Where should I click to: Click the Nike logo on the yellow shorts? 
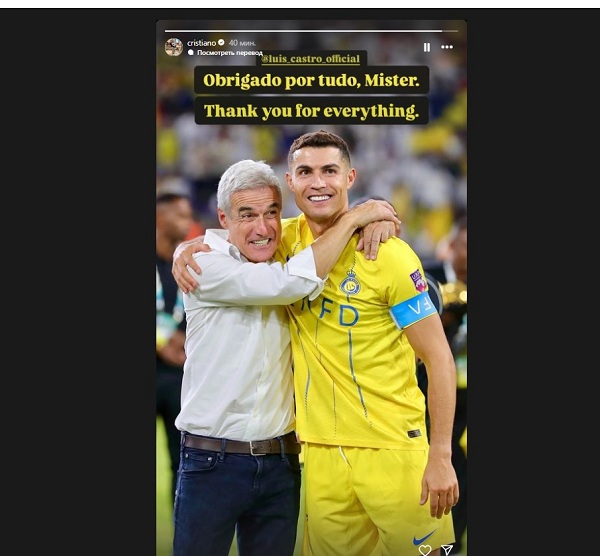click(x=424, y=537)
